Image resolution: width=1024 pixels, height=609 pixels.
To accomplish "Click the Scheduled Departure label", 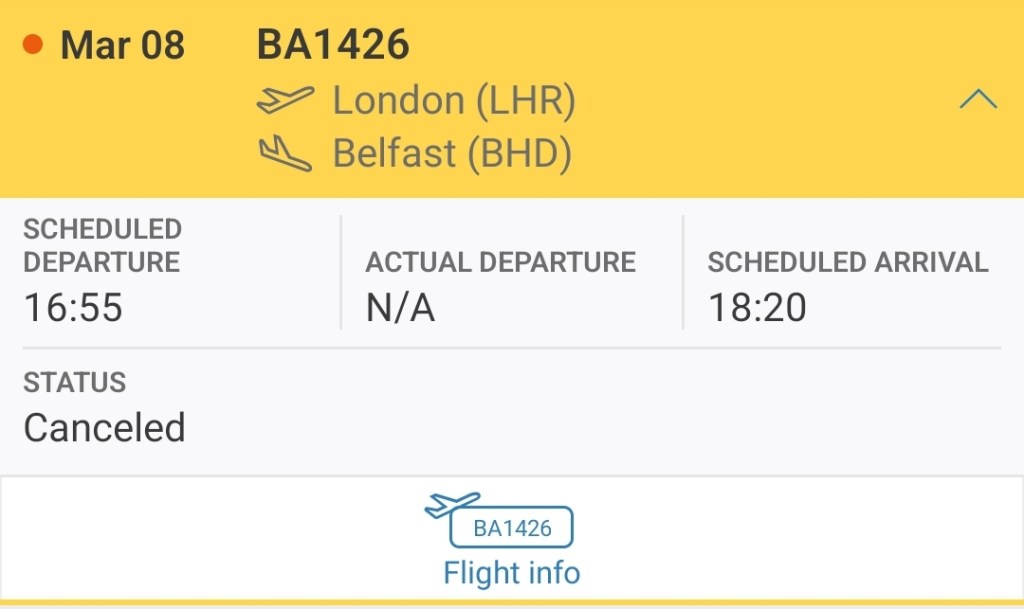I will pos(102,245).
